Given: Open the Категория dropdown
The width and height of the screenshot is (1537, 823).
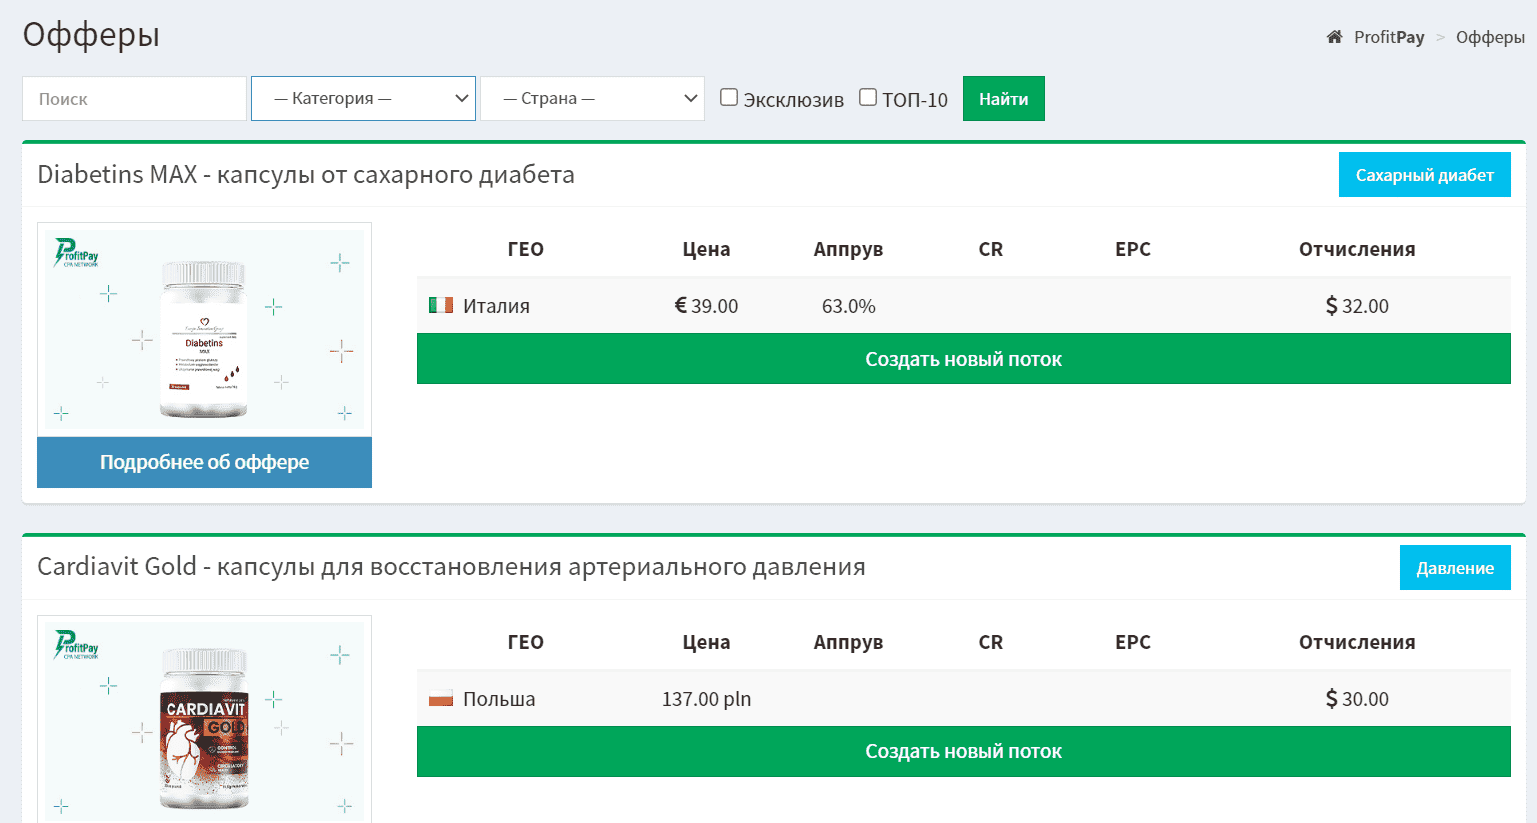Looking at the screenshot, I should point(363,98).
